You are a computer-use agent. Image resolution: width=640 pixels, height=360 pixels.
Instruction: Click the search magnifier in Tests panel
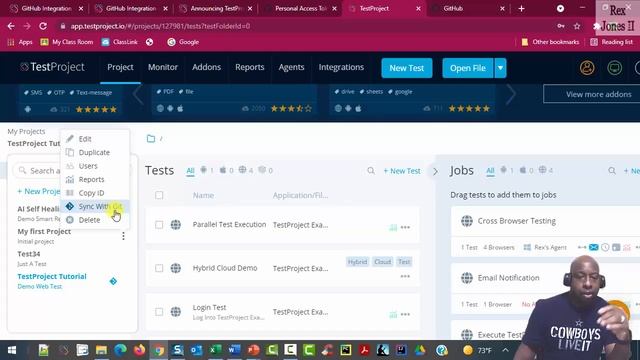tap(371, 171)
